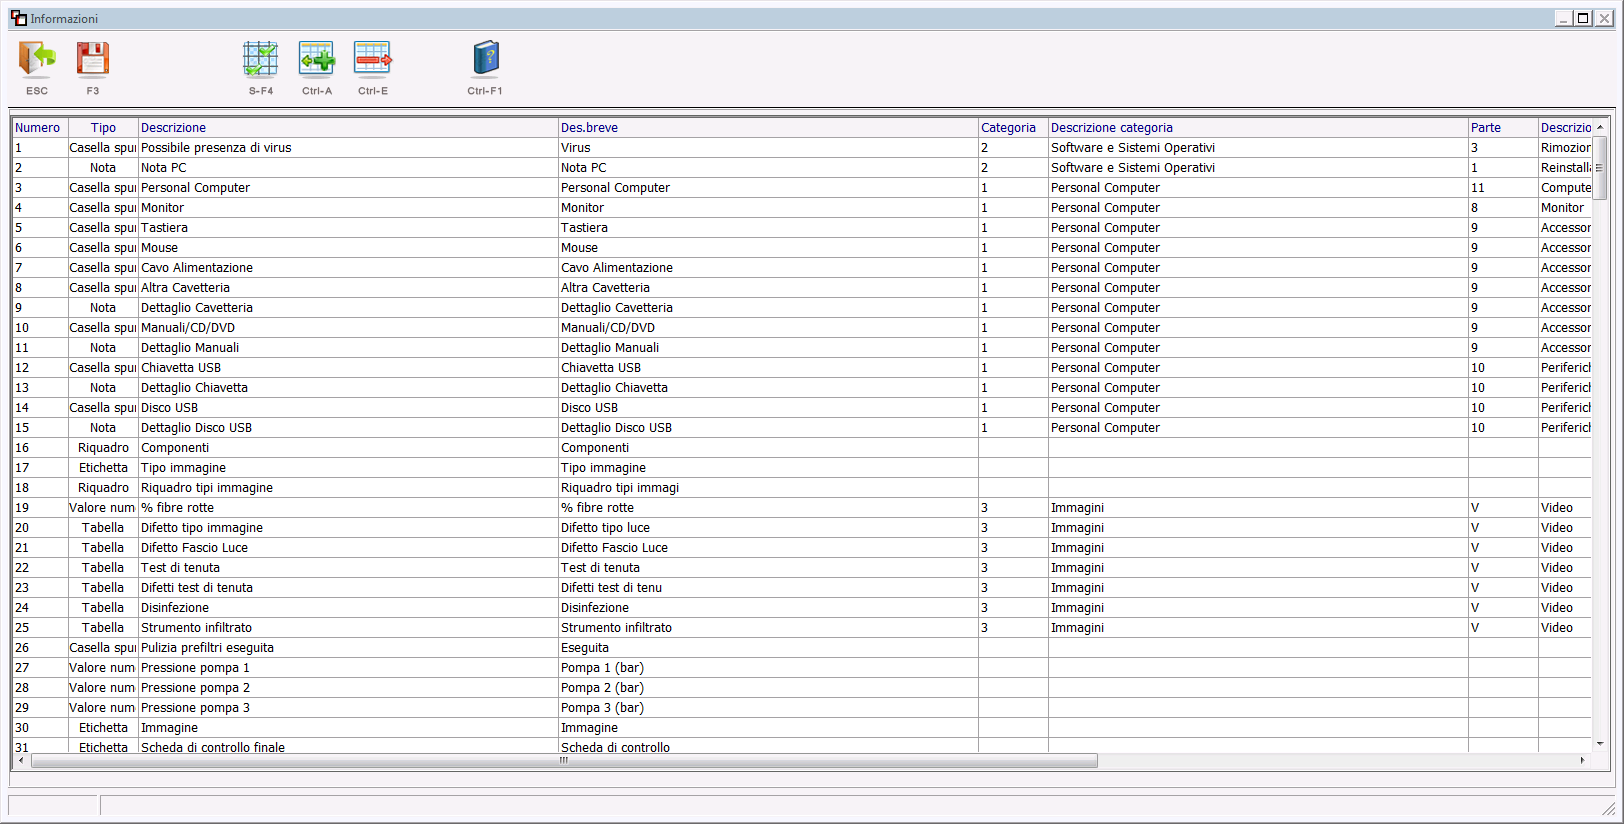Click the horizontal scrollbar thumb
The height and width of the screenshot is (824, 1624).
pyautogui.click(x=564, y=761)
